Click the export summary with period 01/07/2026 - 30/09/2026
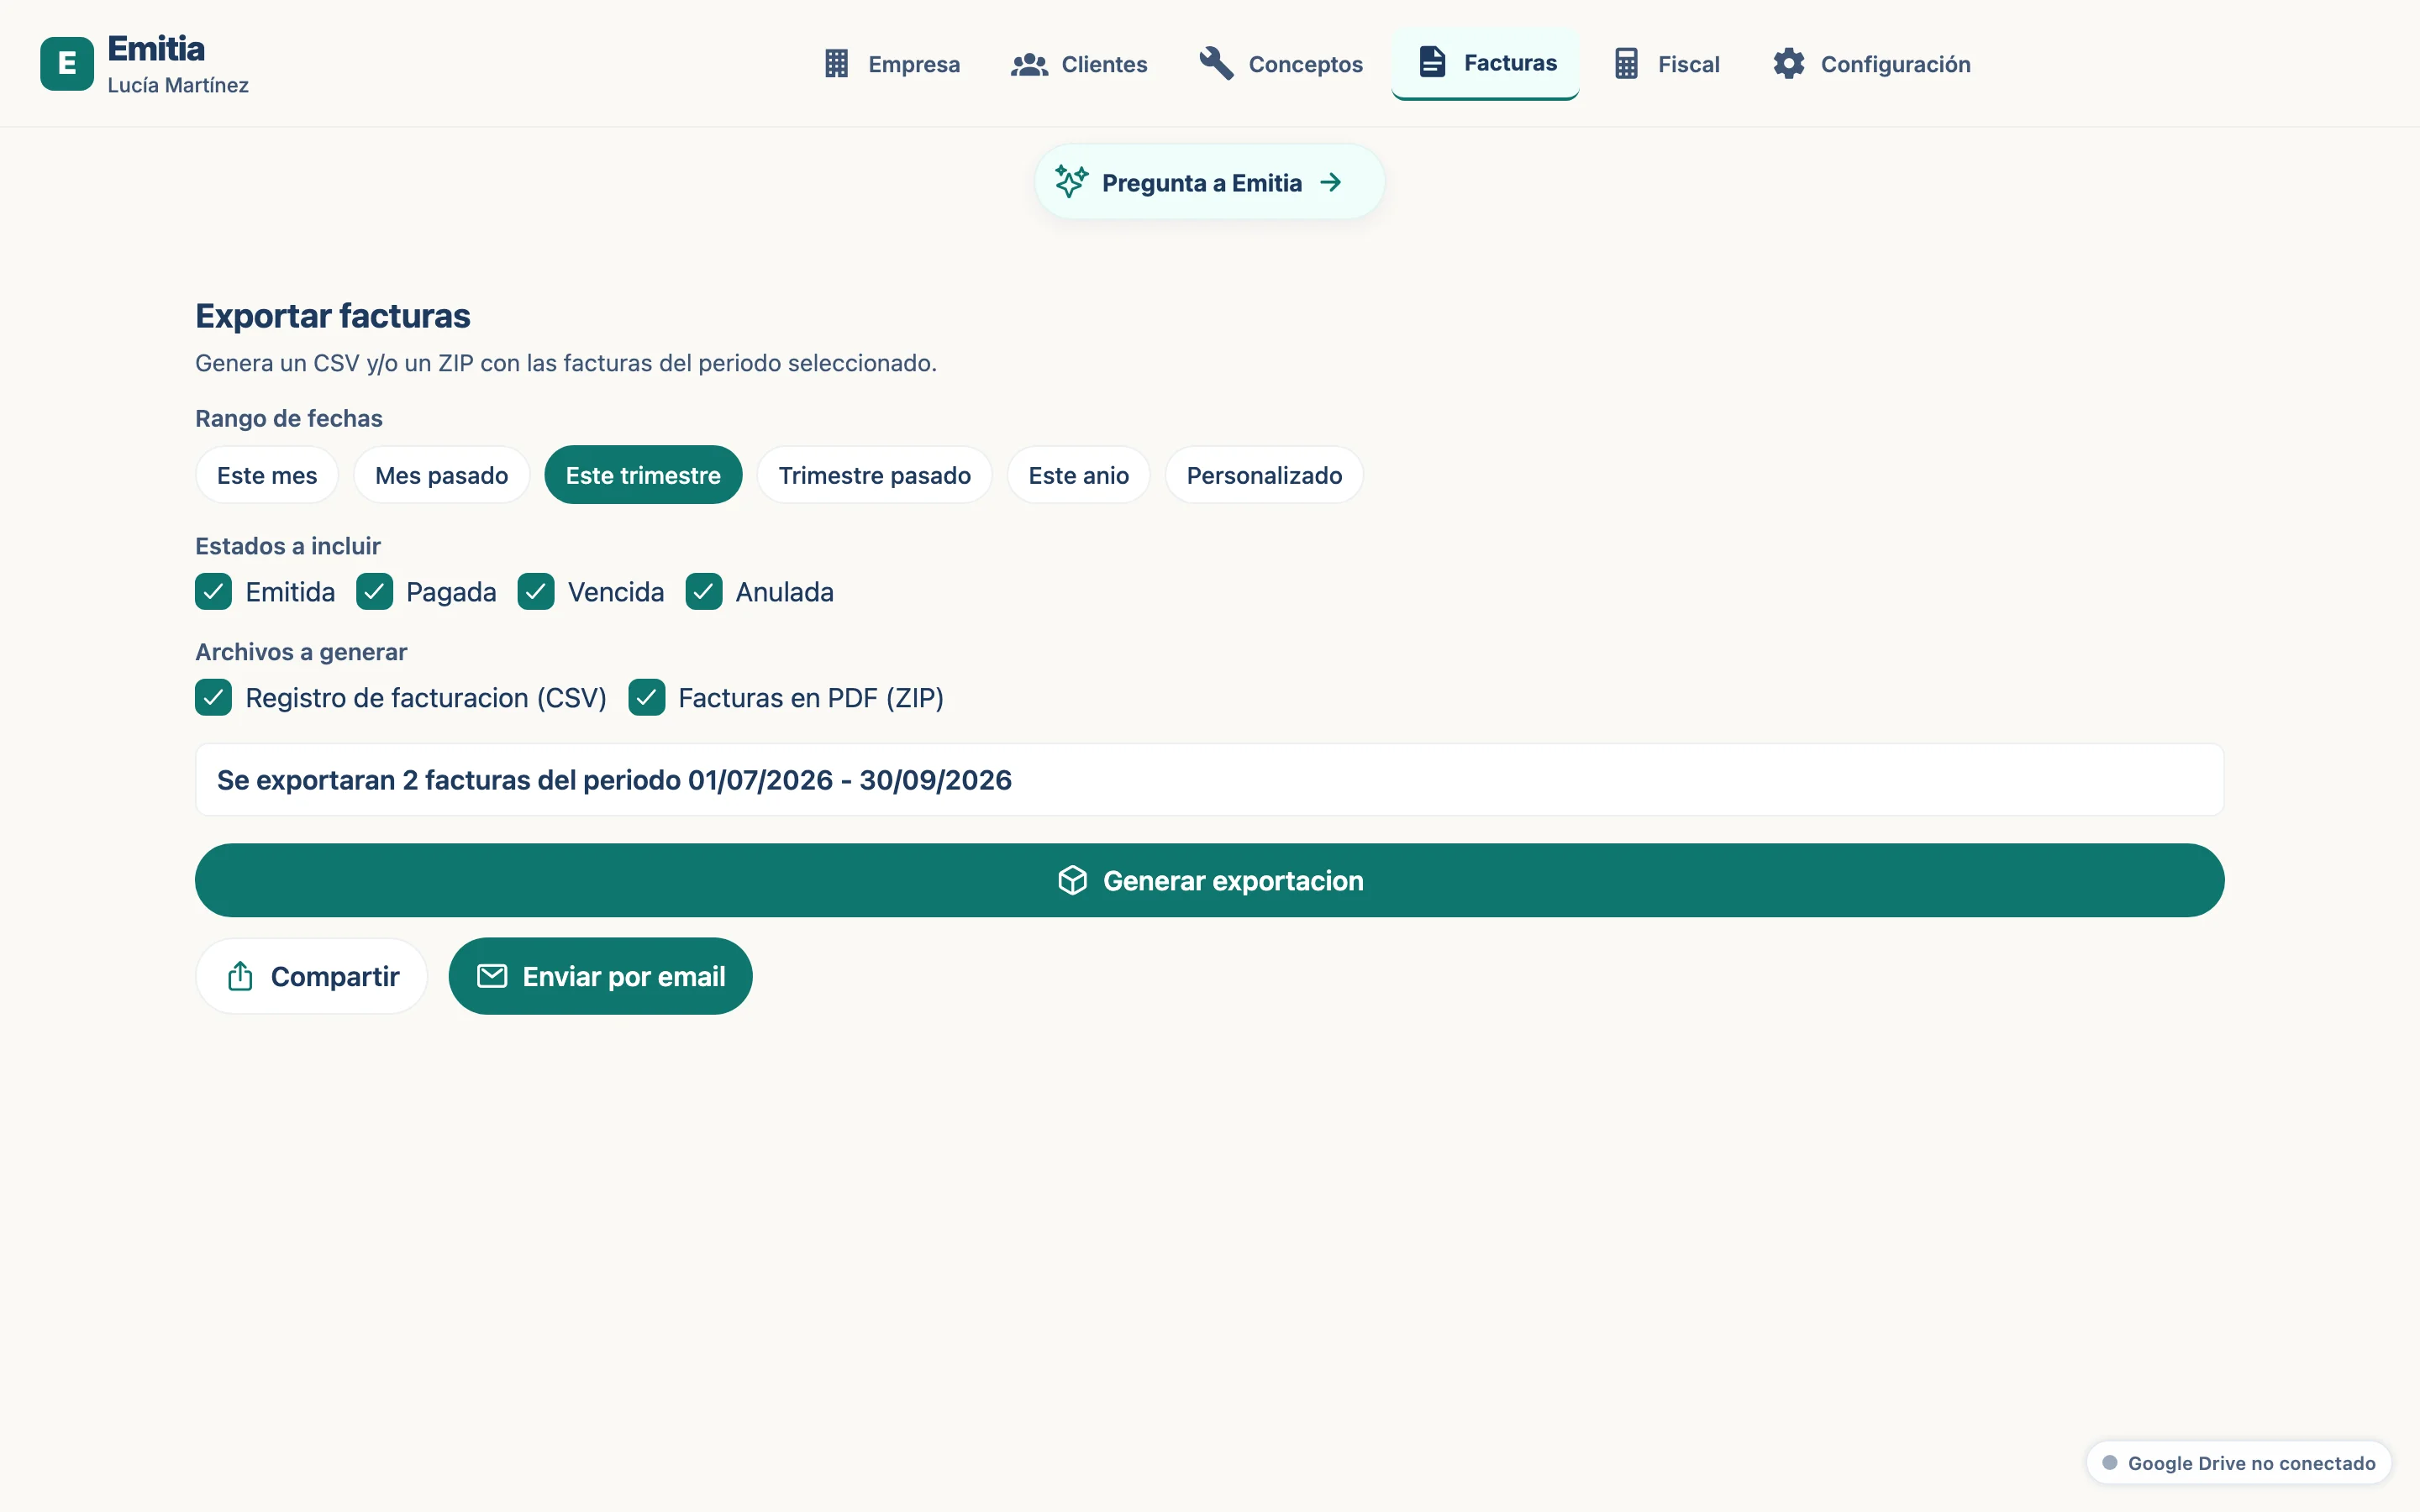This screenshot has height=1512, width=2420. pyautogui.click(x=1209, y=779)
